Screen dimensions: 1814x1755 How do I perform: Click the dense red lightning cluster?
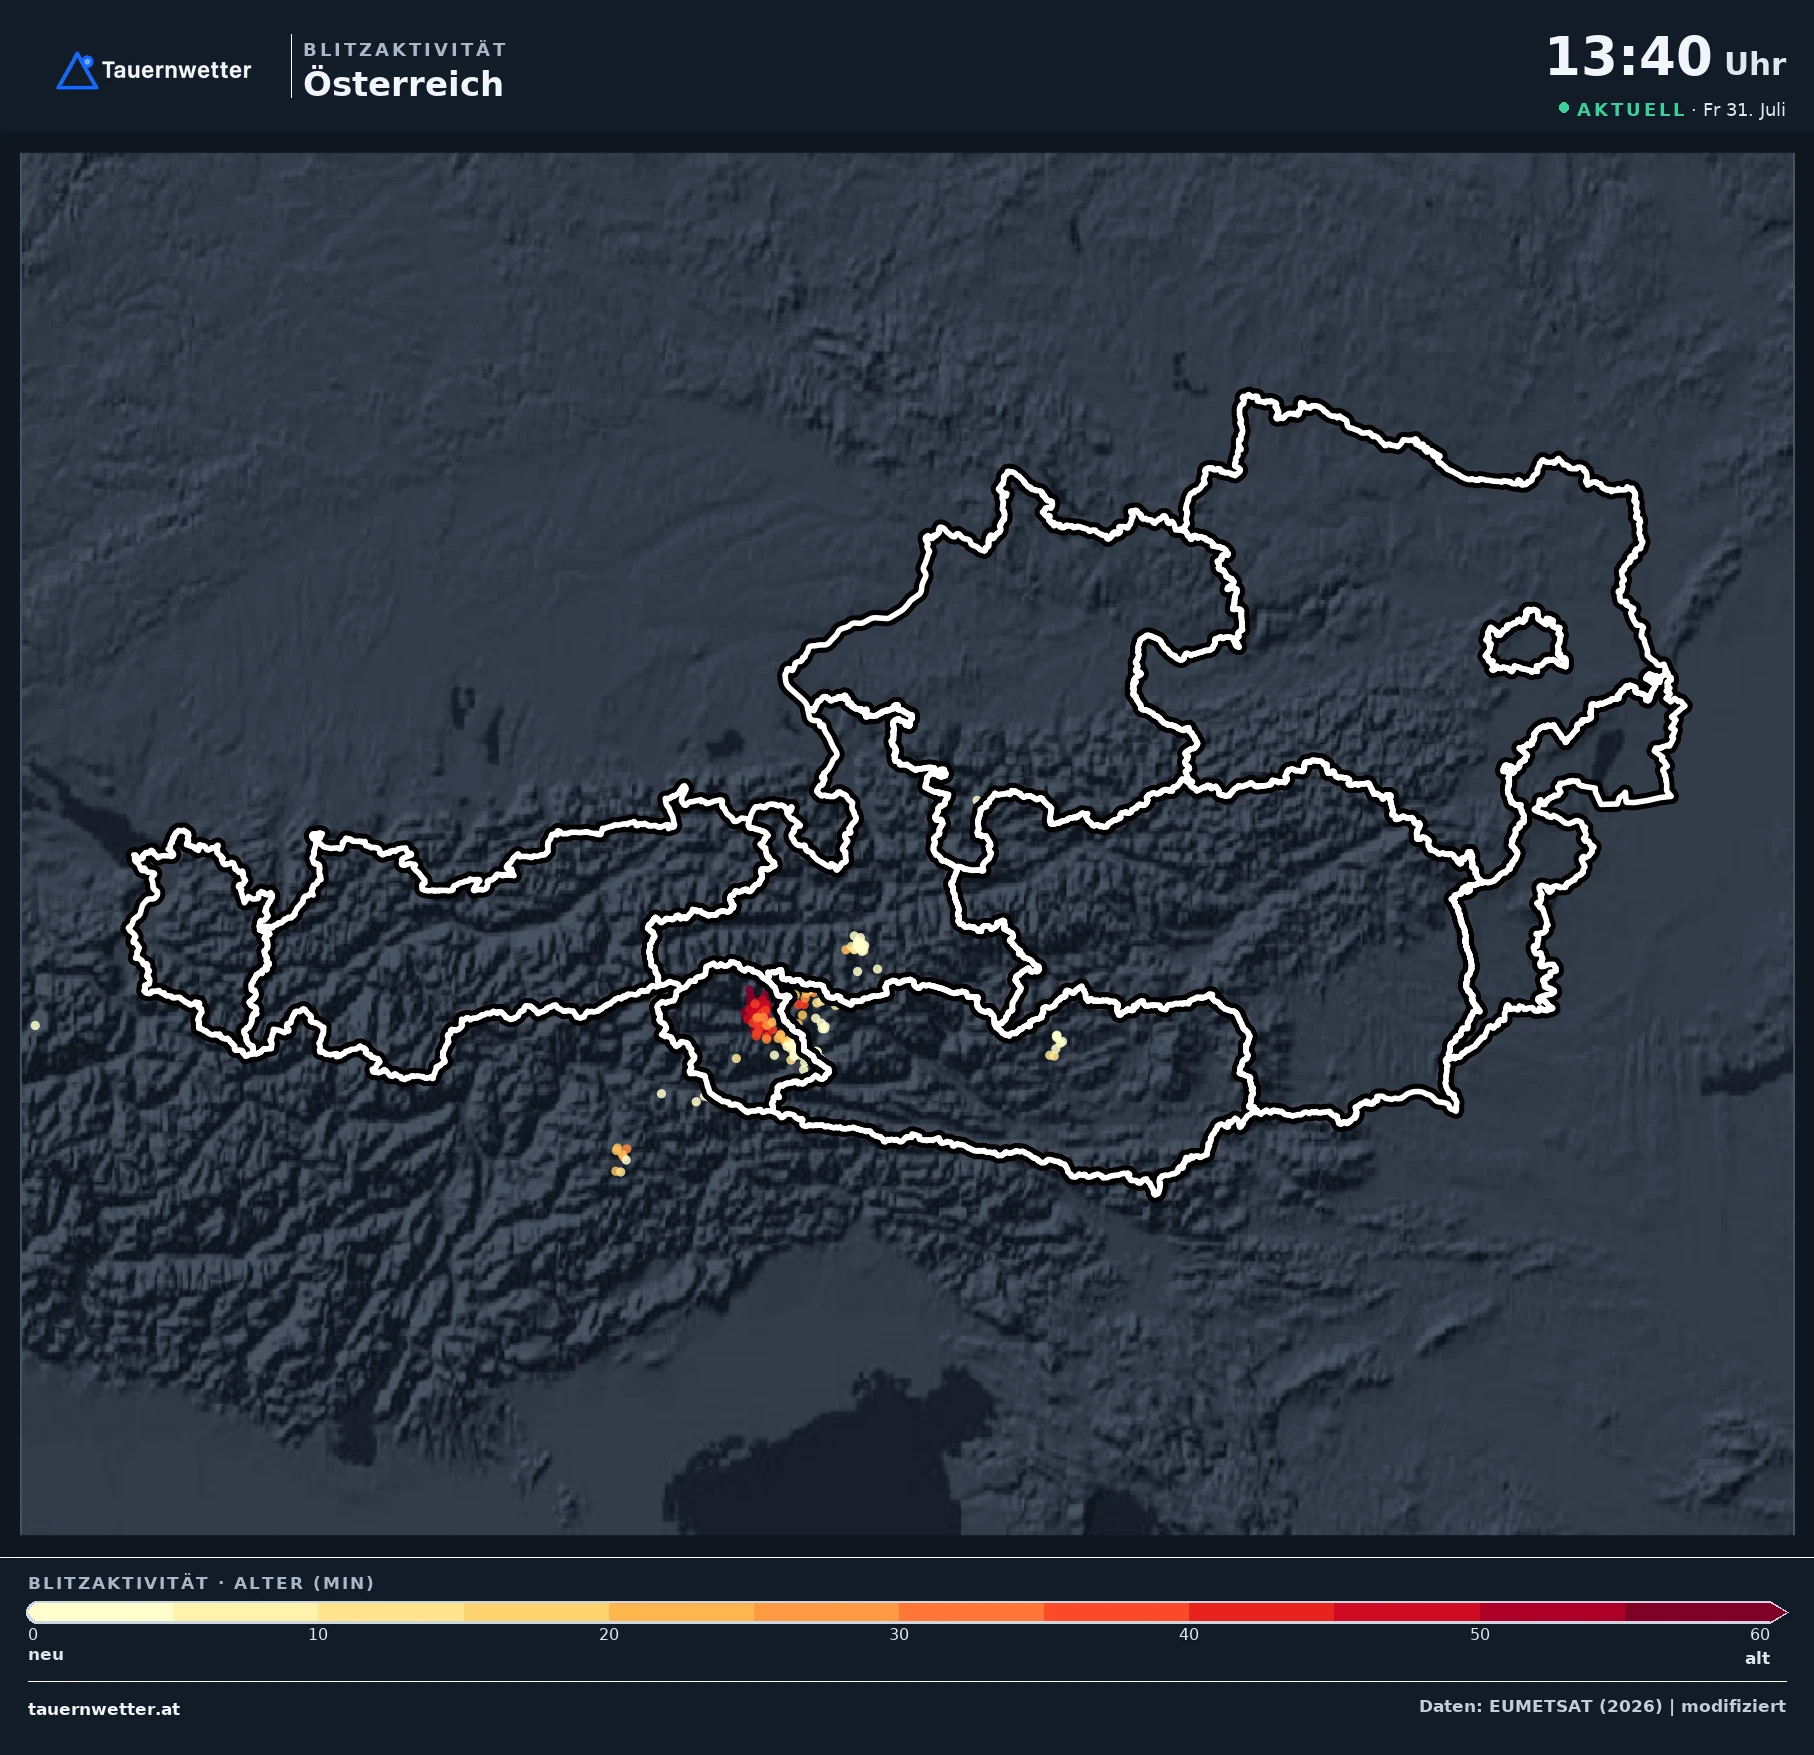click(x=758, y=1014)
